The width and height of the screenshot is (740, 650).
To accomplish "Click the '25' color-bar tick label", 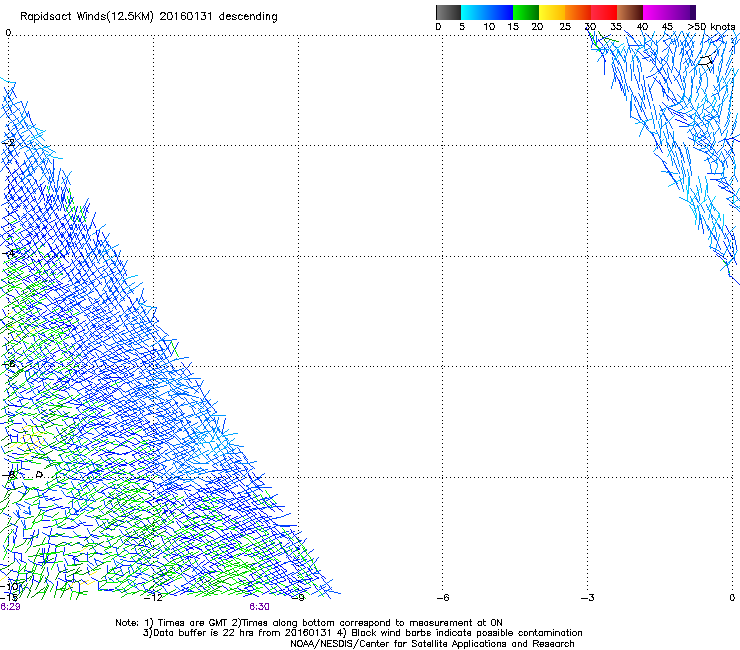I will [x=565, y=27].
